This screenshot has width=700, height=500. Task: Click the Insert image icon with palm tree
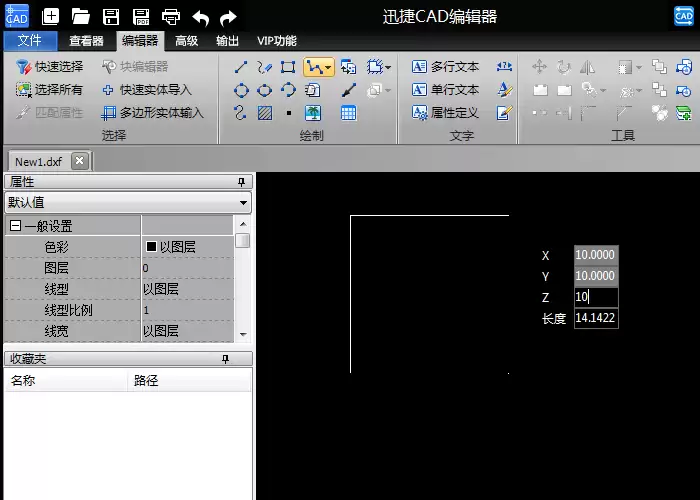click(x=312, y=113)
